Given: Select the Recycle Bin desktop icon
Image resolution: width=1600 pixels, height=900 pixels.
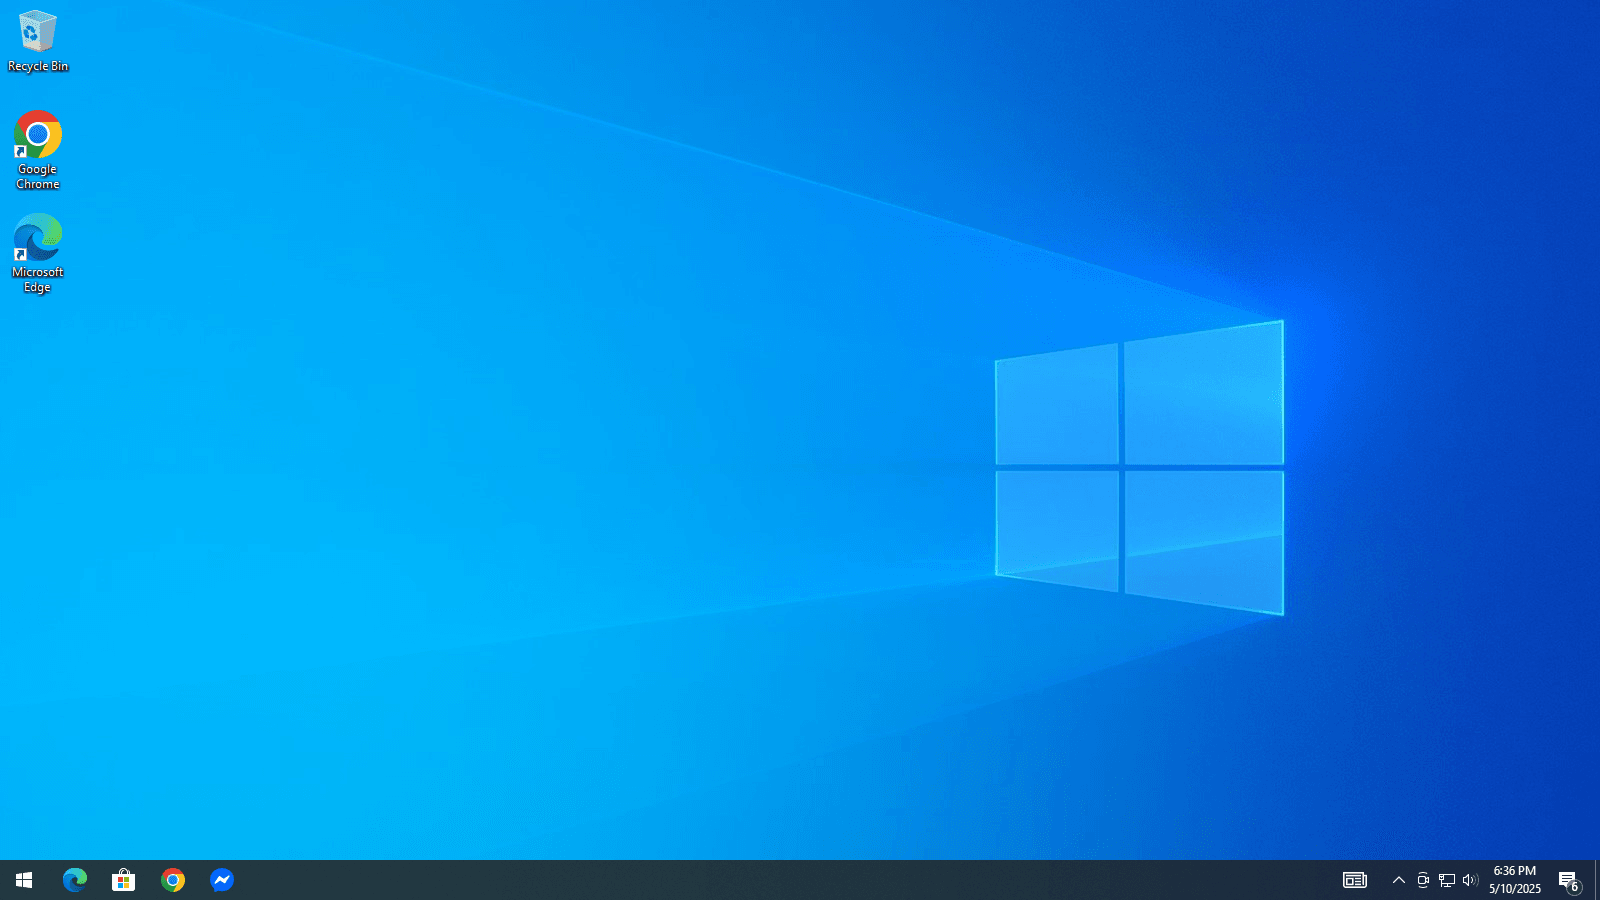Looking at the screenshot, I should [37, 32].
